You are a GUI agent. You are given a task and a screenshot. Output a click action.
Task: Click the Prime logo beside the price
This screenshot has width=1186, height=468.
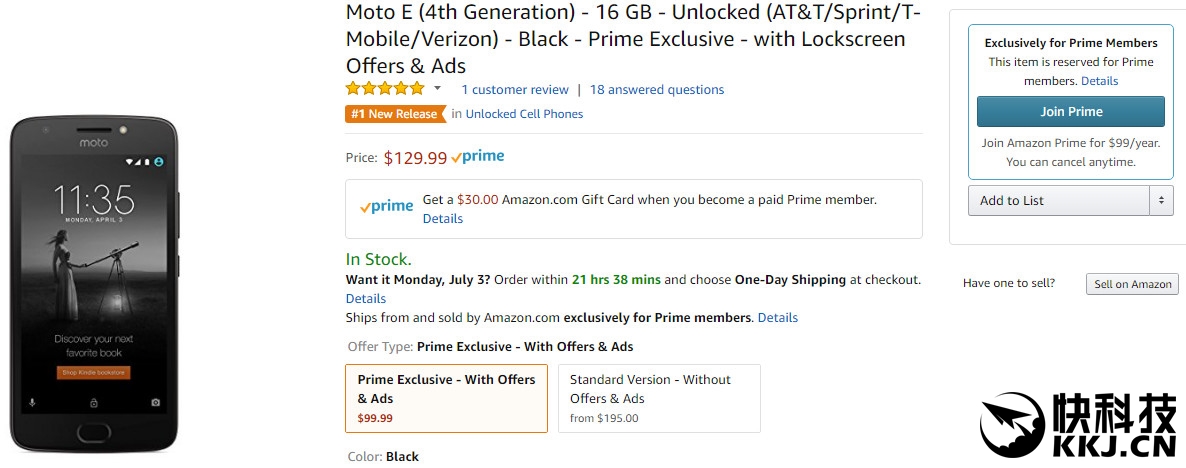tap(478, 157)
